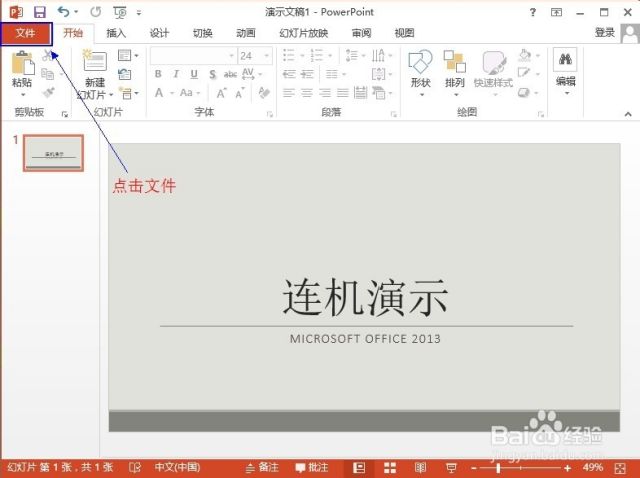This screenshot has height=478, width=640.
Task: Toggle Underline formatting
Action: tap(194, 74)
